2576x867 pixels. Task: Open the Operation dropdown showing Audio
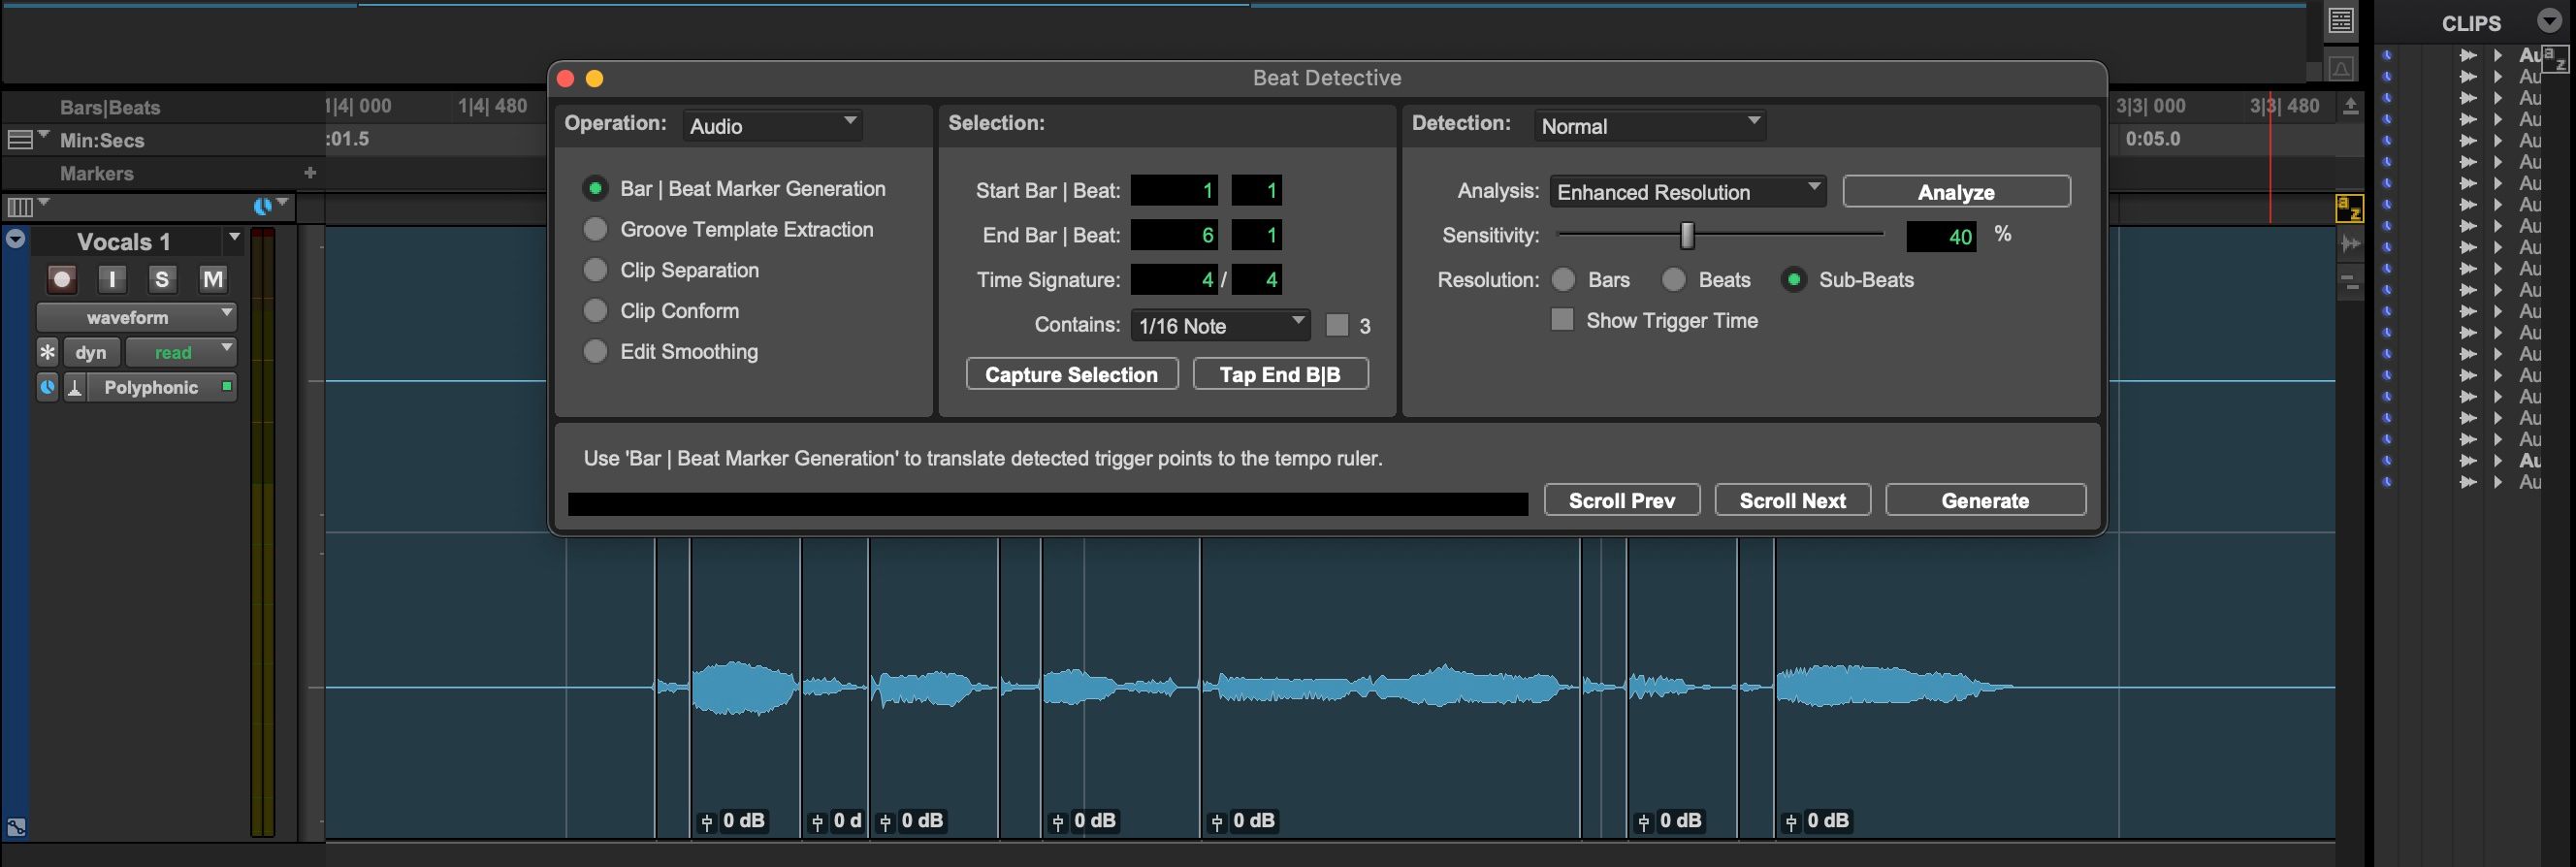(773, 125)
